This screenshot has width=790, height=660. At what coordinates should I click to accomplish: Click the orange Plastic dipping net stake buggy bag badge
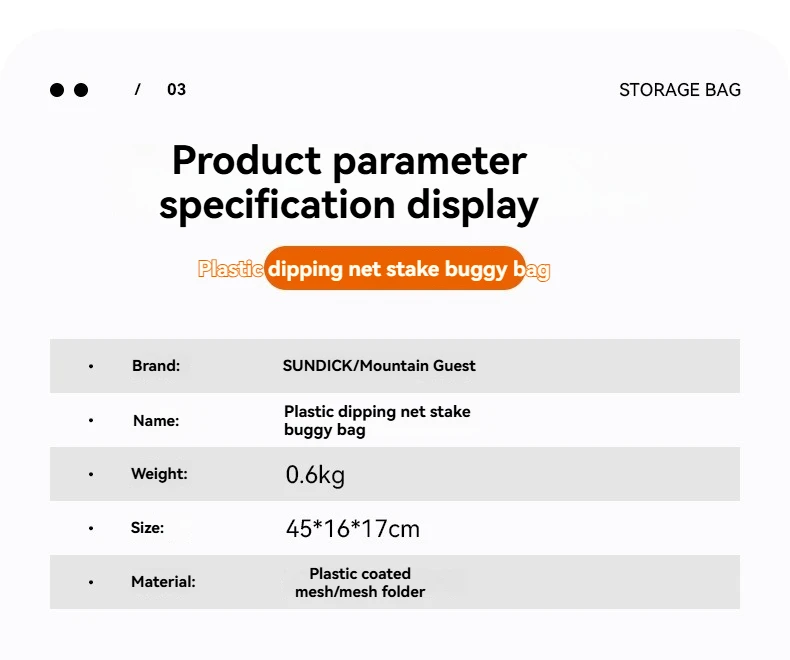click(373, 269)
